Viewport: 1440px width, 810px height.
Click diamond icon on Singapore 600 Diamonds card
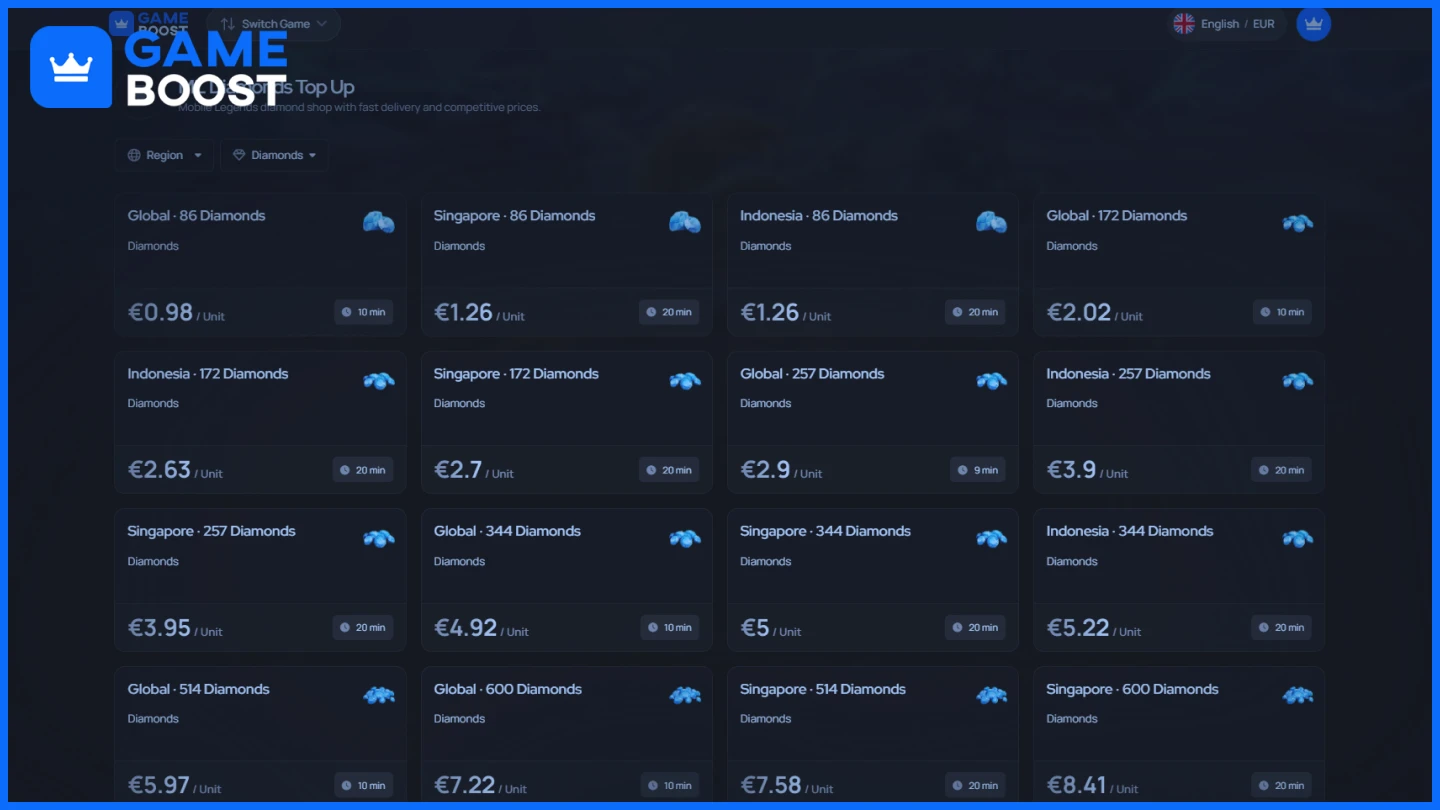pyautogui.click(x=1297, y=695)
